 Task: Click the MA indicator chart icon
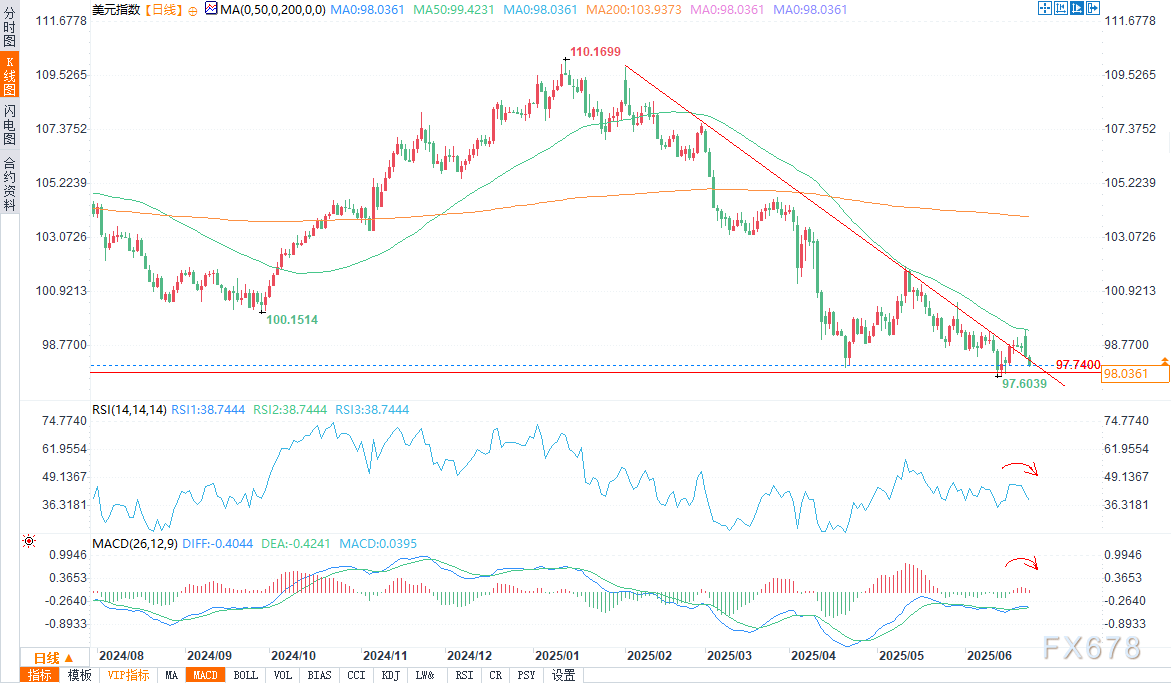pos(211,9)
